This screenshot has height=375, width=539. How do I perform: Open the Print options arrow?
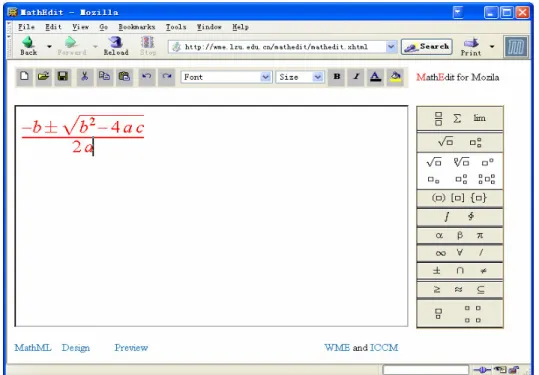tap(492, 46)
